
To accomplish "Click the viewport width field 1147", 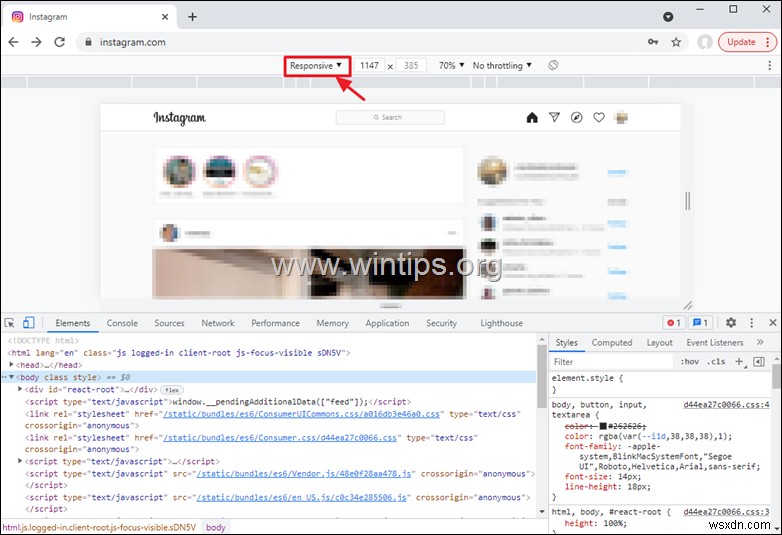I will (370, 66).
